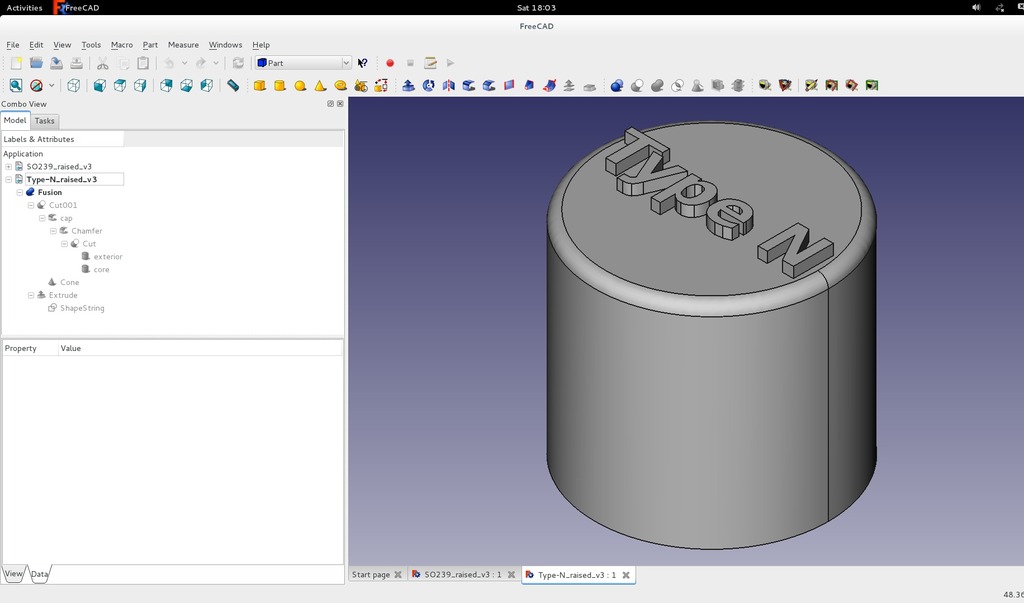Create a torus primitive
The width and height of the screenshot is (1024, 603).
coord(340,85)
